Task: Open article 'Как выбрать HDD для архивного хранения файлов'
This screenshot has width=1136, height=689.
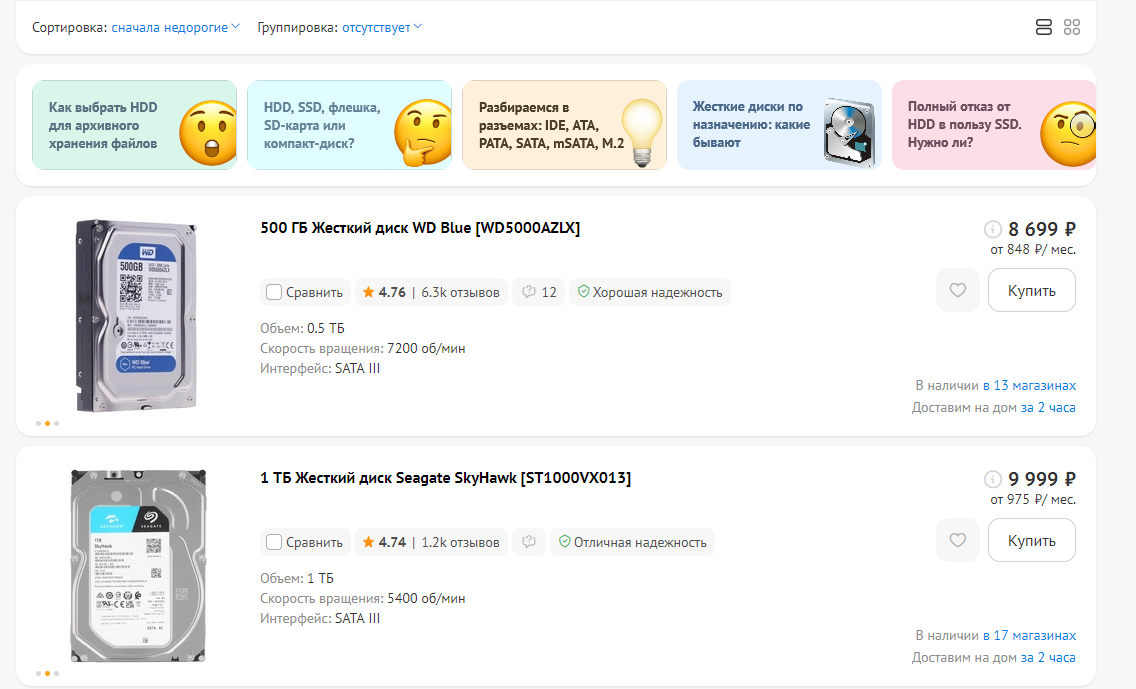Action: click(x=135, y=125)
